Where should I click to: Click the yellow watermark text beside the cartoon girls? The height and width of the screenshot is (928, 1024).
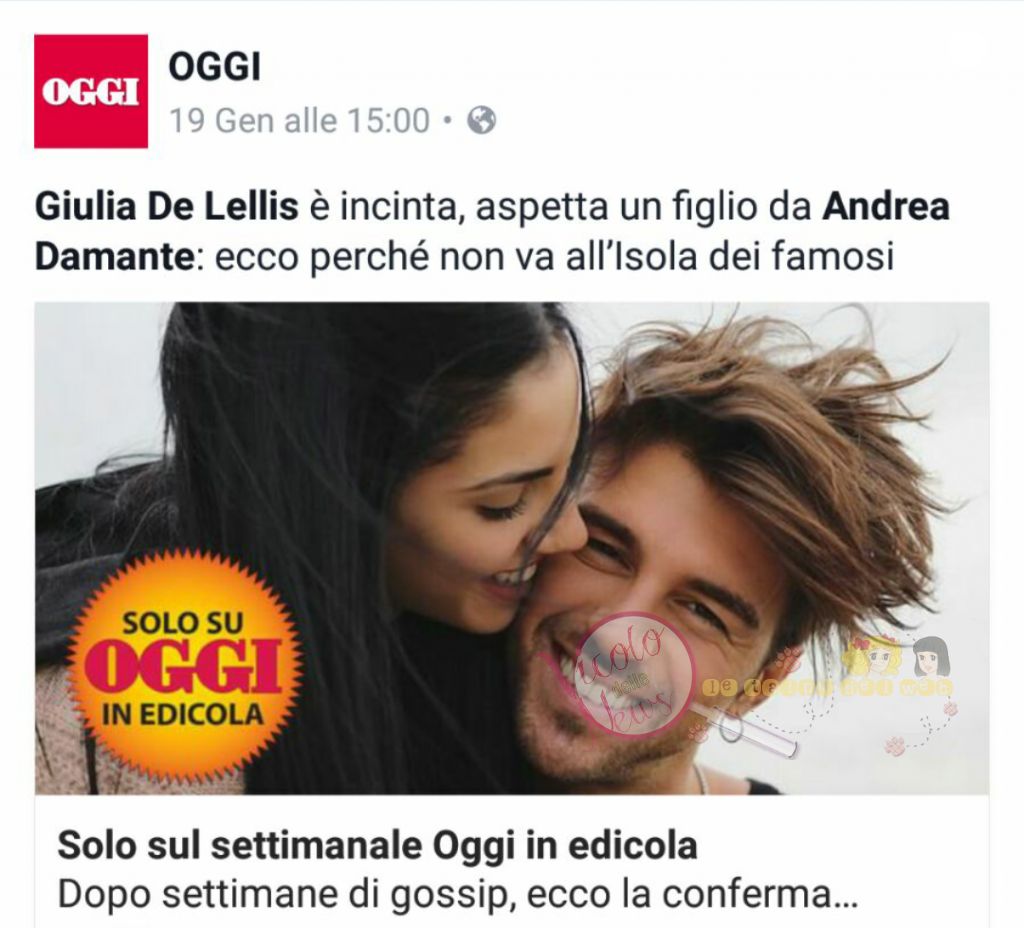[828, 687]
